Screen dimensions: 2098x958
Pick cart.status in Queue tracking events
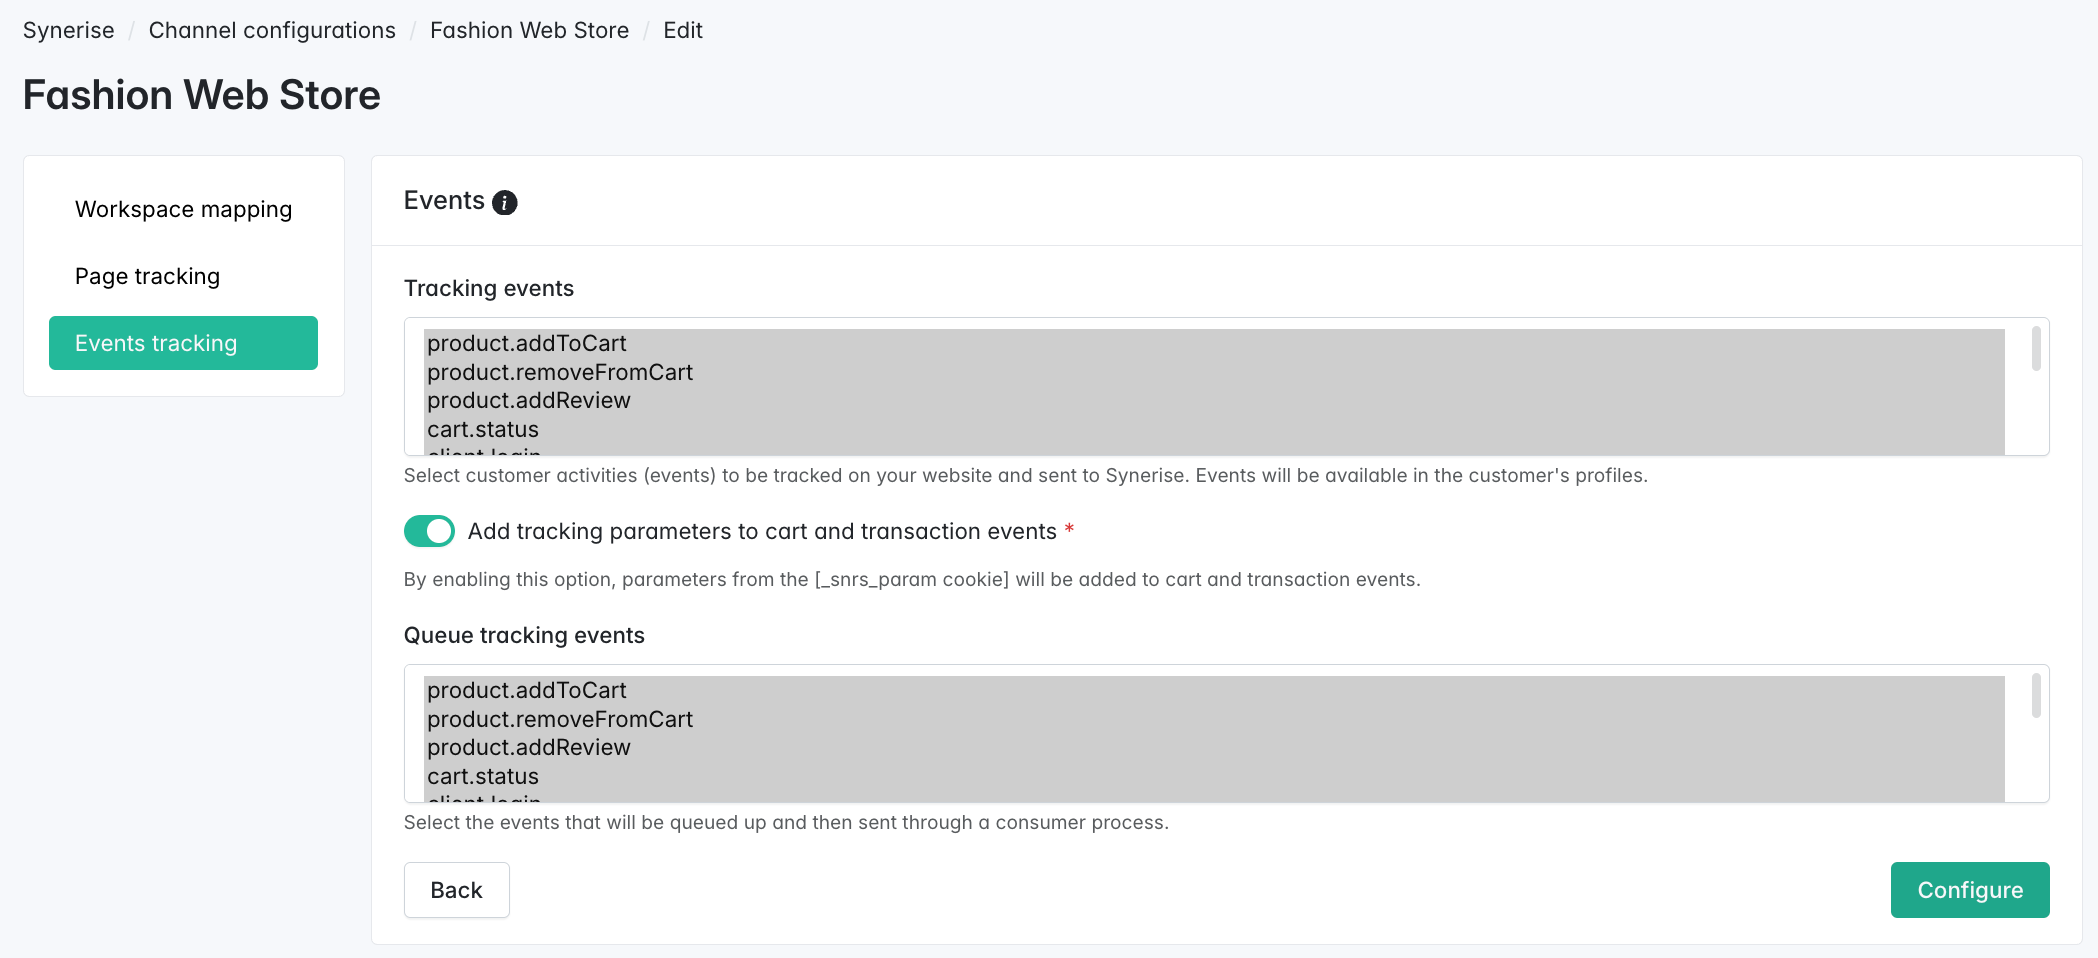pyautogui.click(x=483, y=777)
